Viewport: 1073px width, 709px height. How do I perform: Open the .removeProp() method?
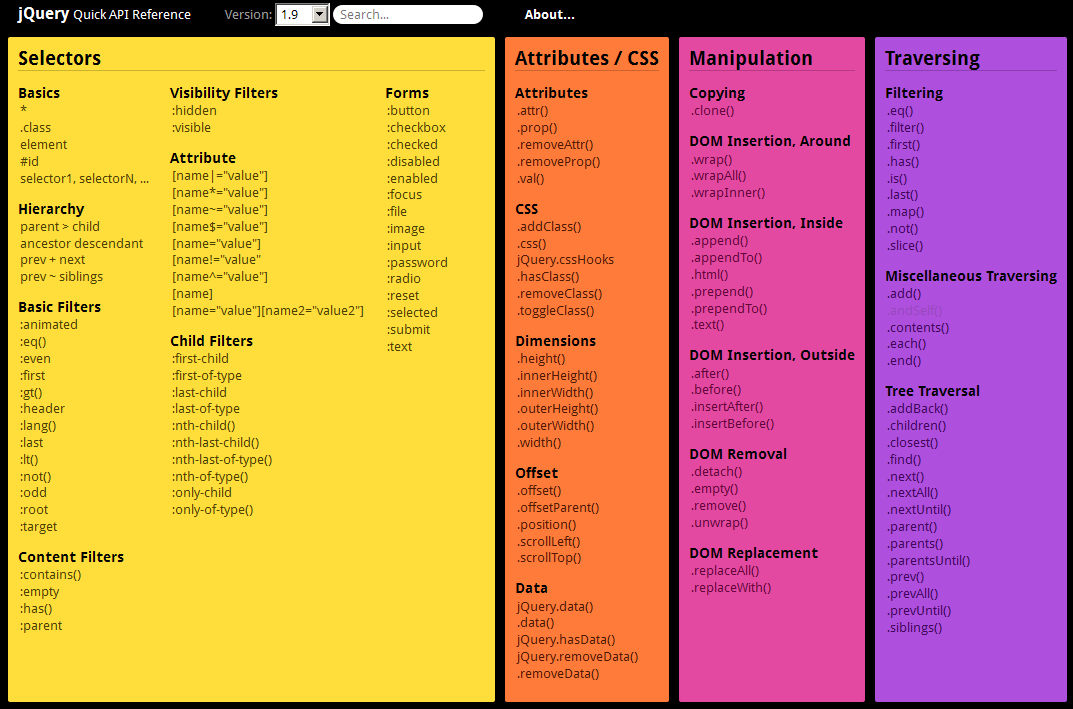pyautogui.click(x=558, y=162)
